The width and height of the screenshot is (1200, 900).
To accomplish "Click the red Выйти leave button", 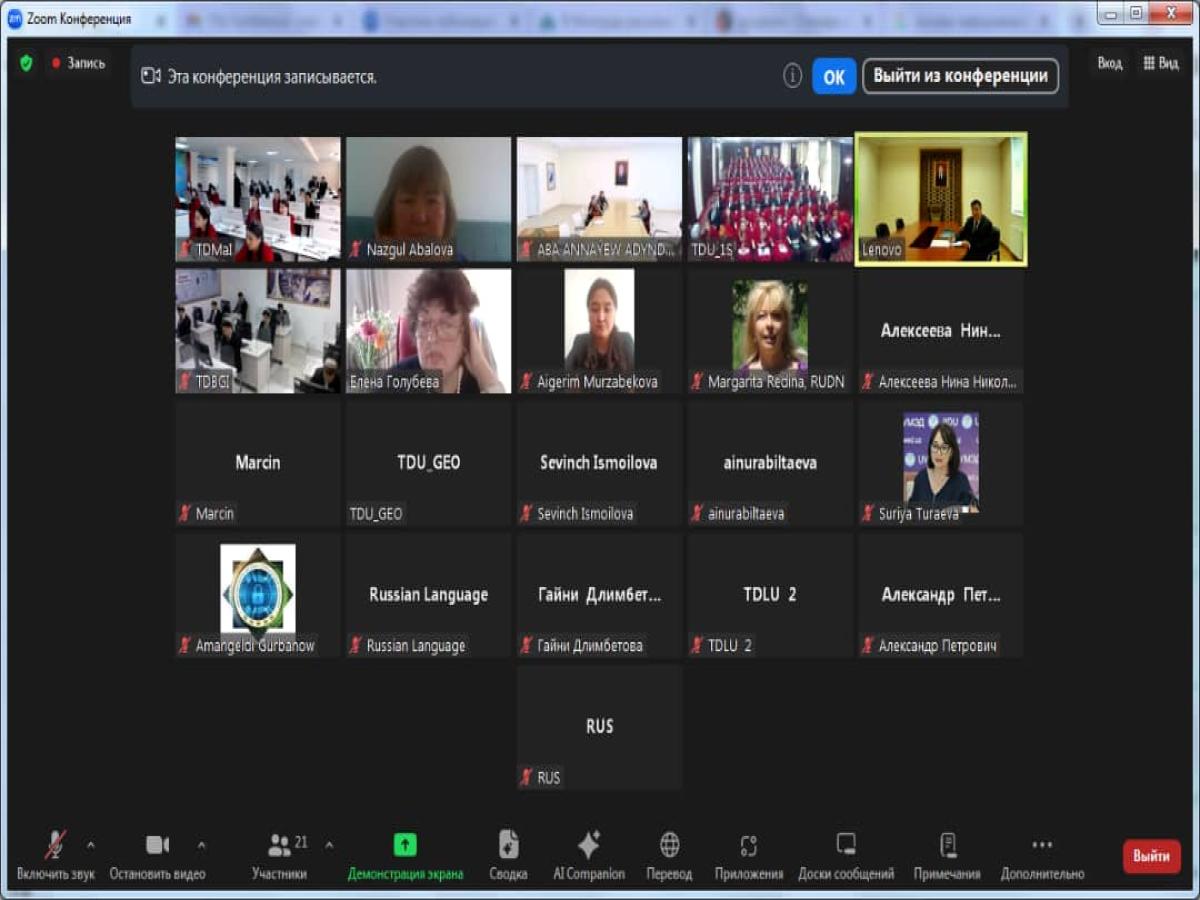I will coord(1152,856).
